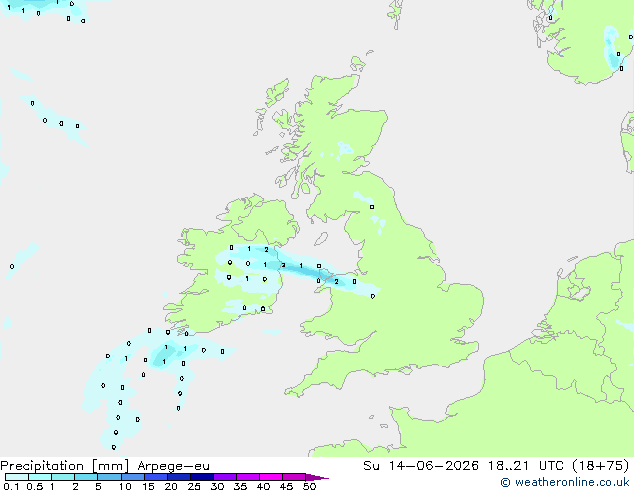Click the '0.1' legend label
The width and height of the screenshot is (634, 490).
(x=11, y=486)
